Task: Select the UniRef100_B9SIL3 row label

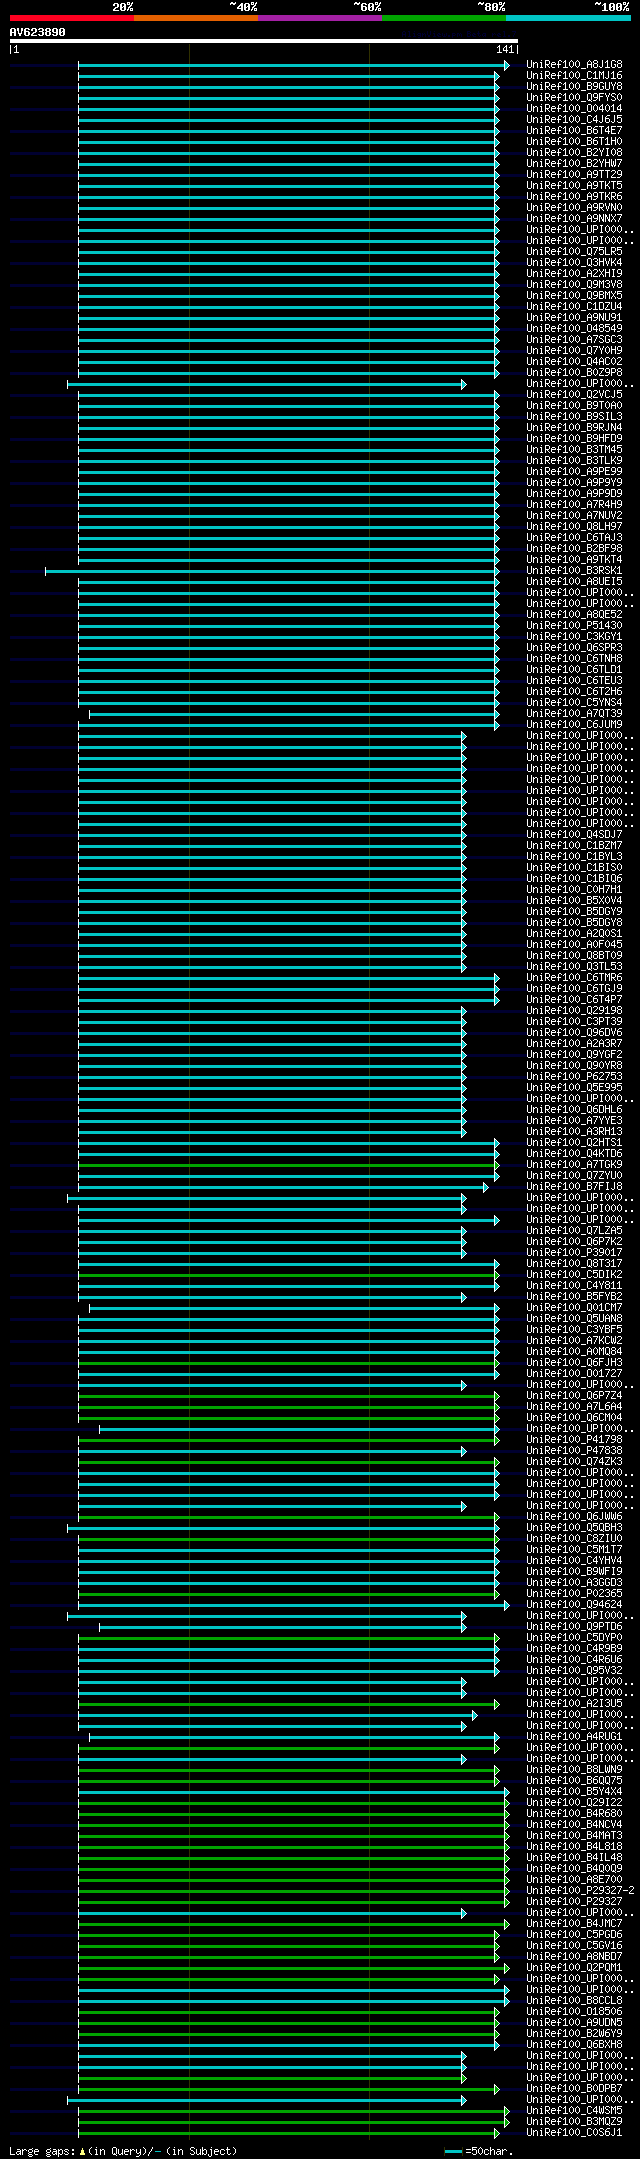Action: click(x=574, y=417)
